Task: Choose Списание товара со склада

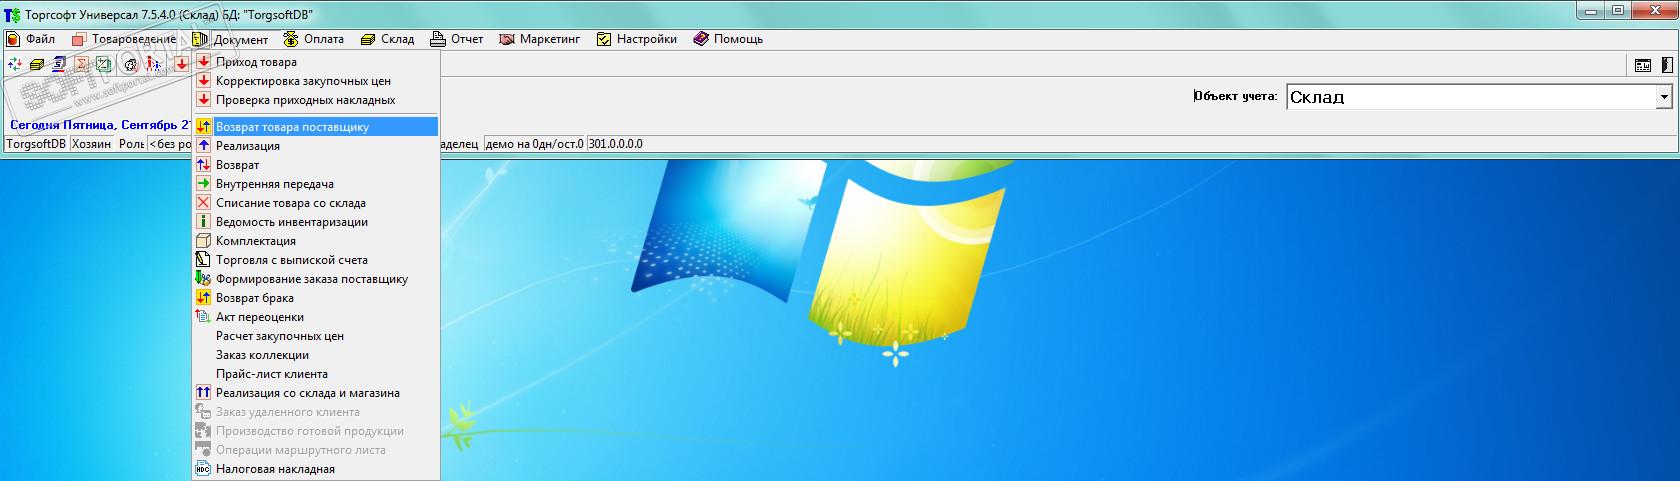Action: coord(316,203)
